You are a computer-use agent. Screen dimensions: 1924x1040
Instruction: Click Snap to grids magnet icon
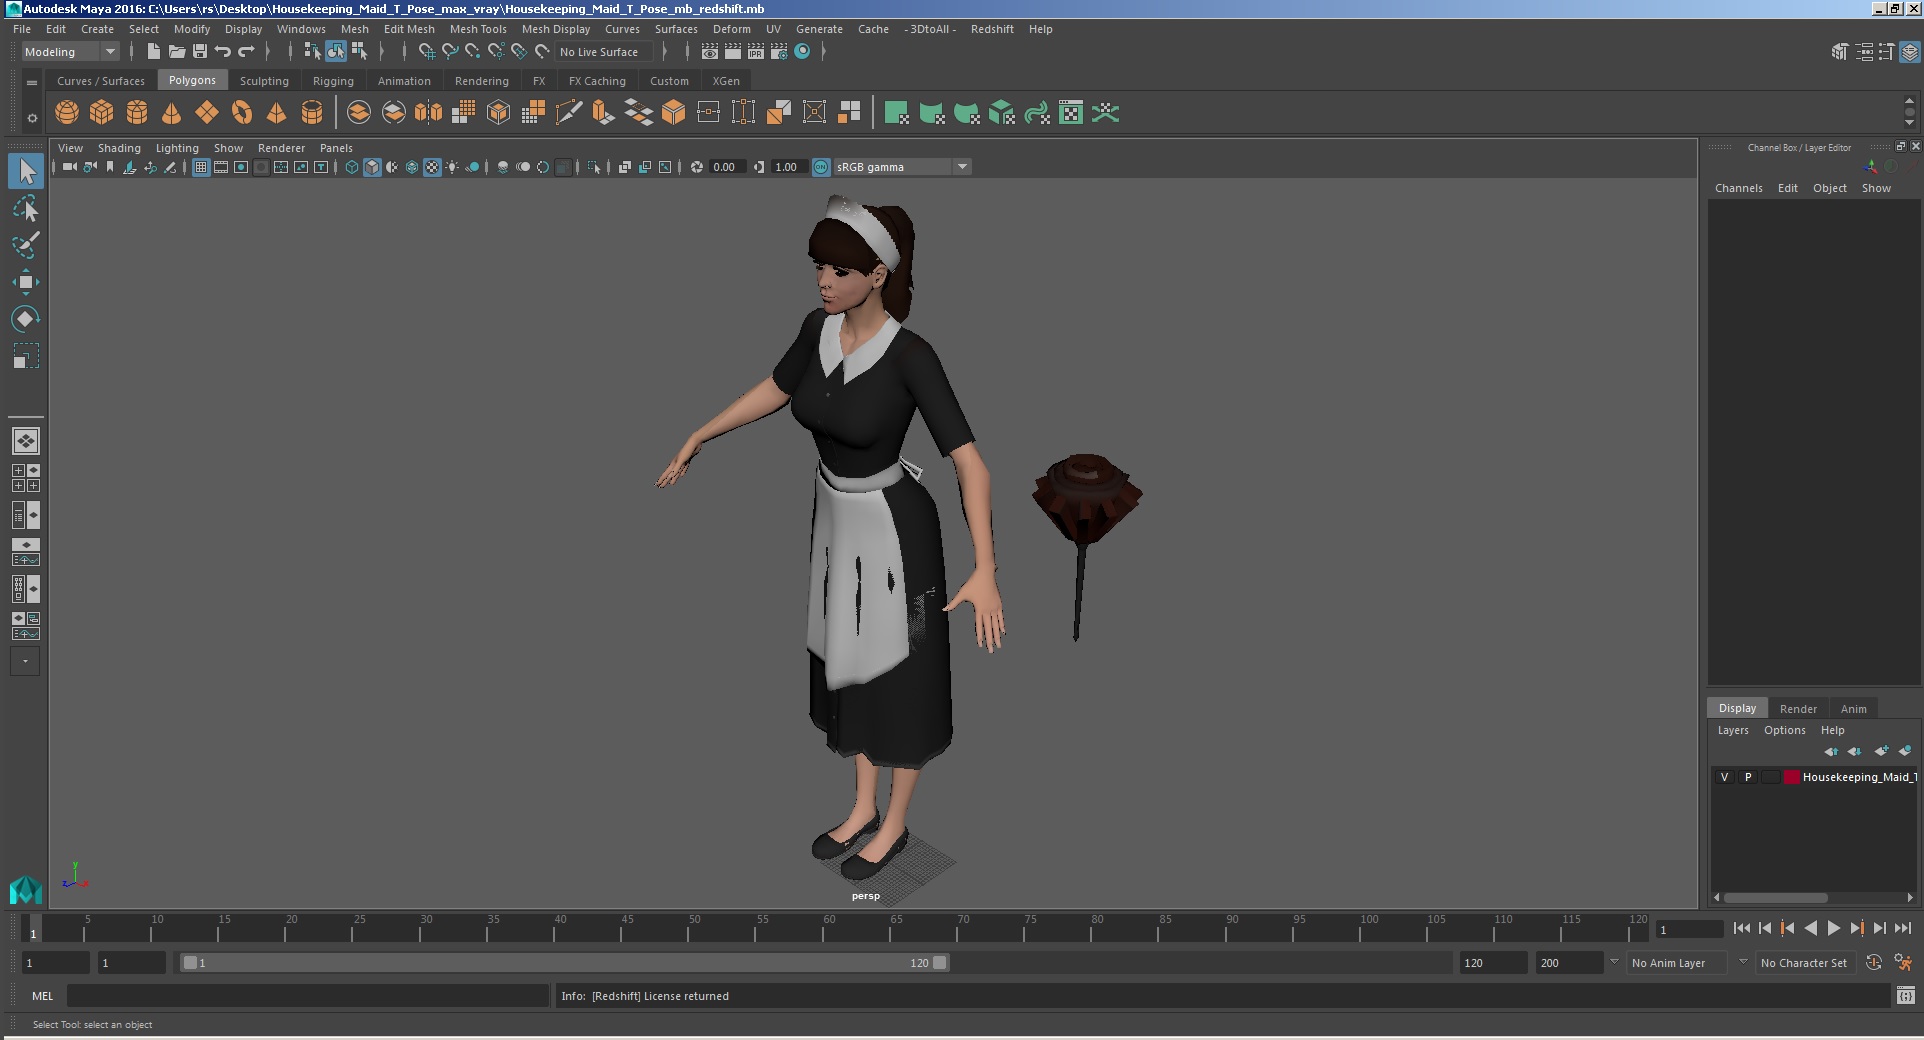(427, 52)
